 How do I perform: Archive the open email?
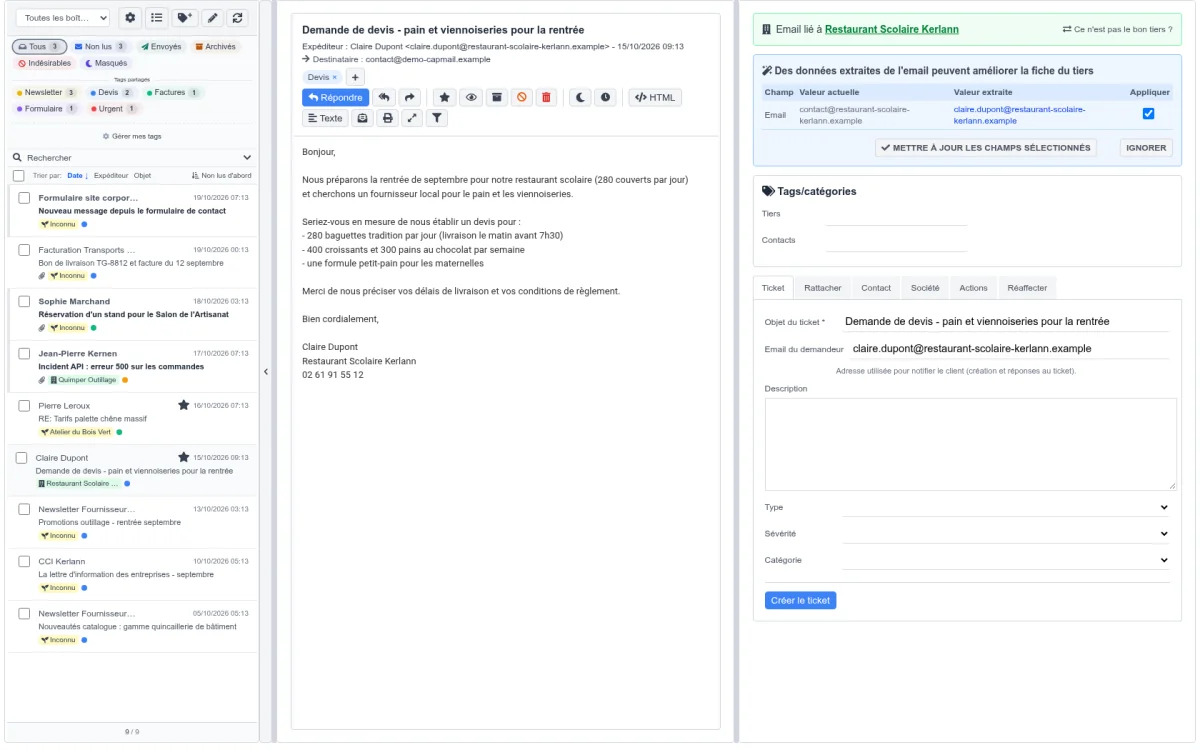click(496, 97)
